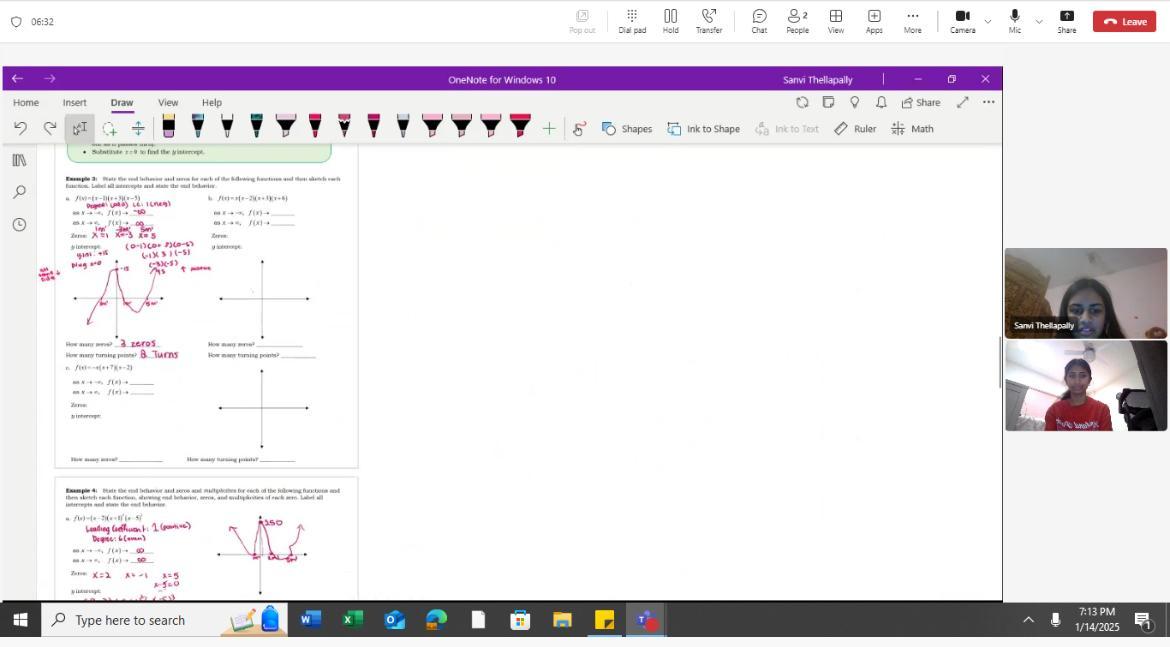Image resolution: width=1170 pixels, height=647 pixels.
Task: Pick the Eraser tool
Action: [169, 126]
